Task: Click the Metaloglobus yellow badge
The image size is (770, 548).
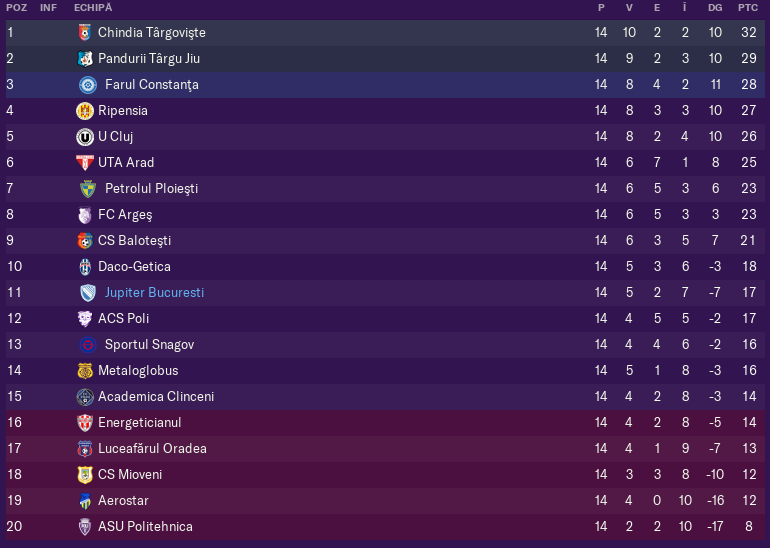Action: (85, 371)
